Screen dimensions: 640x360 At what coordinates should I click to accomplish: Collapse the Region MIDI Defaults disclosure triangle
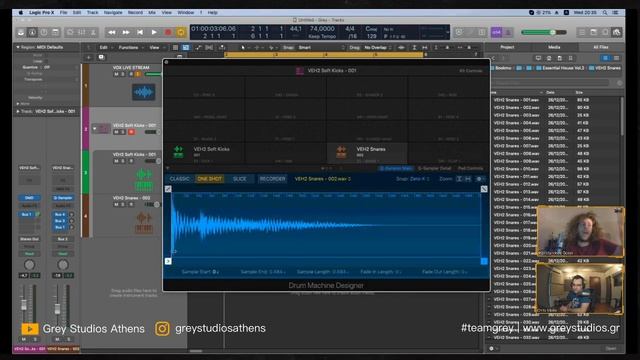click(x=18, y=47)
